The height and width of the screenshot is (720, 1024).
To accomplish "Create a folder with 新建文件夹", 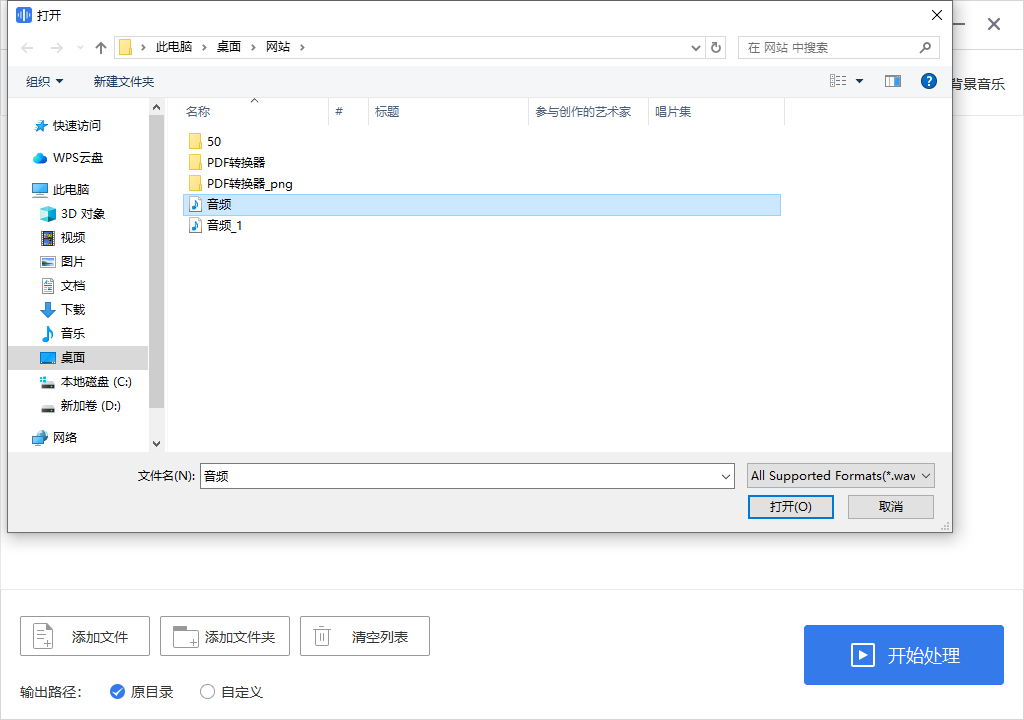I will click(x=123, y=82).
